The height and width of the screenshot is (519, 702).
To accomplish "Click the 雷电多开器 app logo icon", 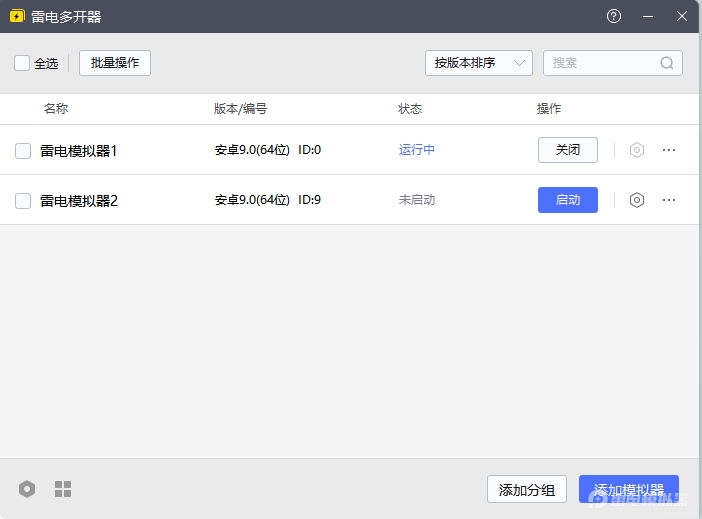I will pos(17,17).
